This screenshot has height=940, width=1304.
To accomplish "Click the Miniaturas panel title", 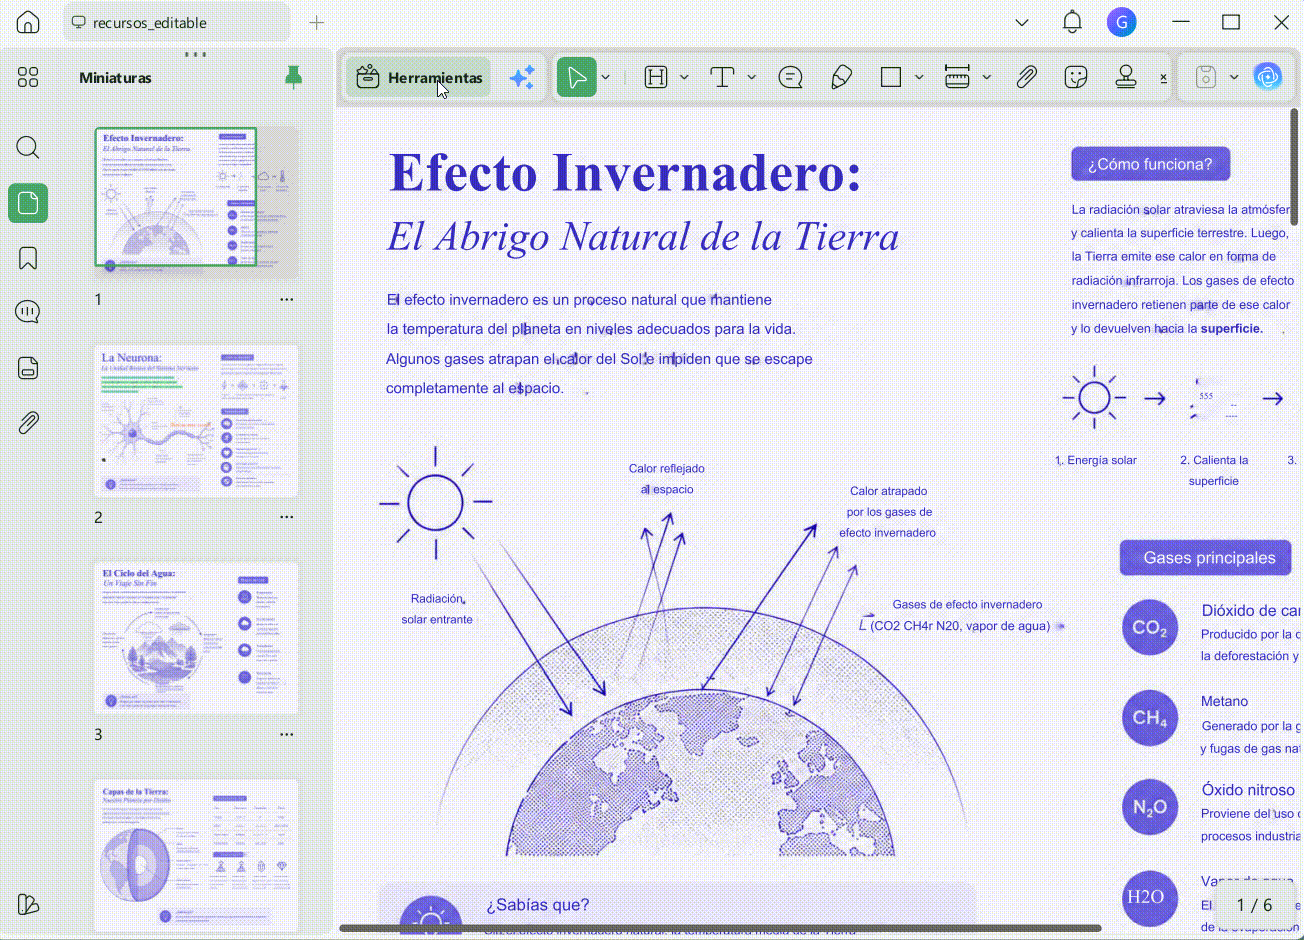I will pos(116,77).
